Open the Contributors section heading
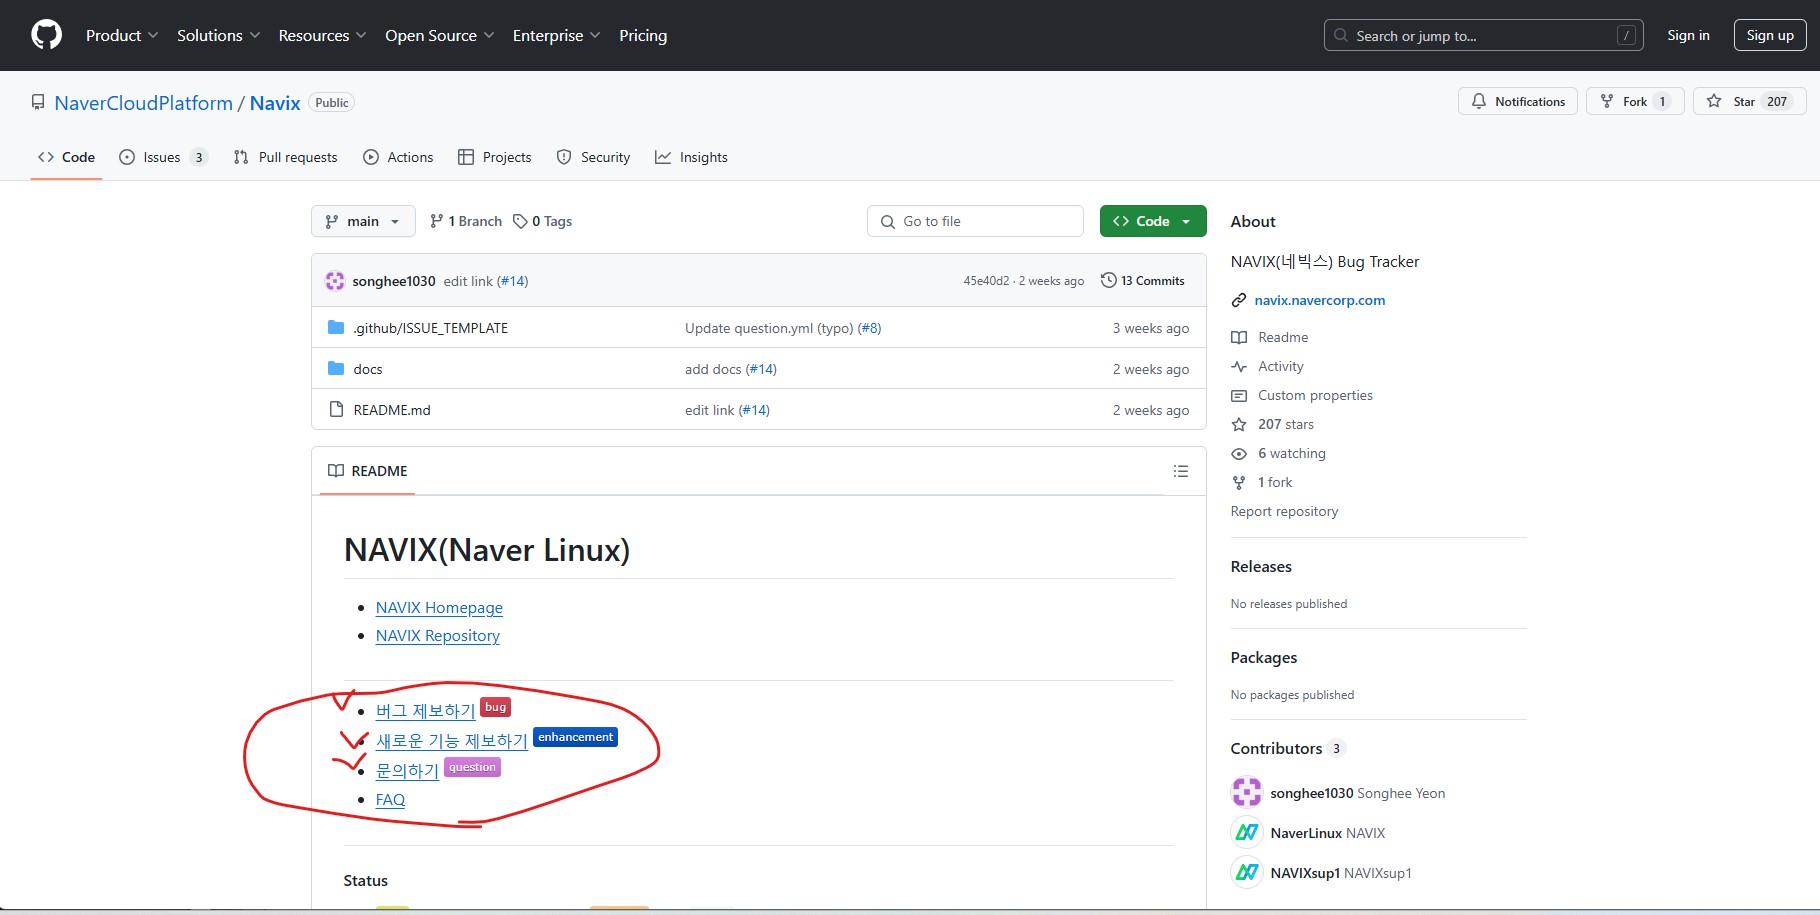 pyautogui.click(x=1276, y=749)
